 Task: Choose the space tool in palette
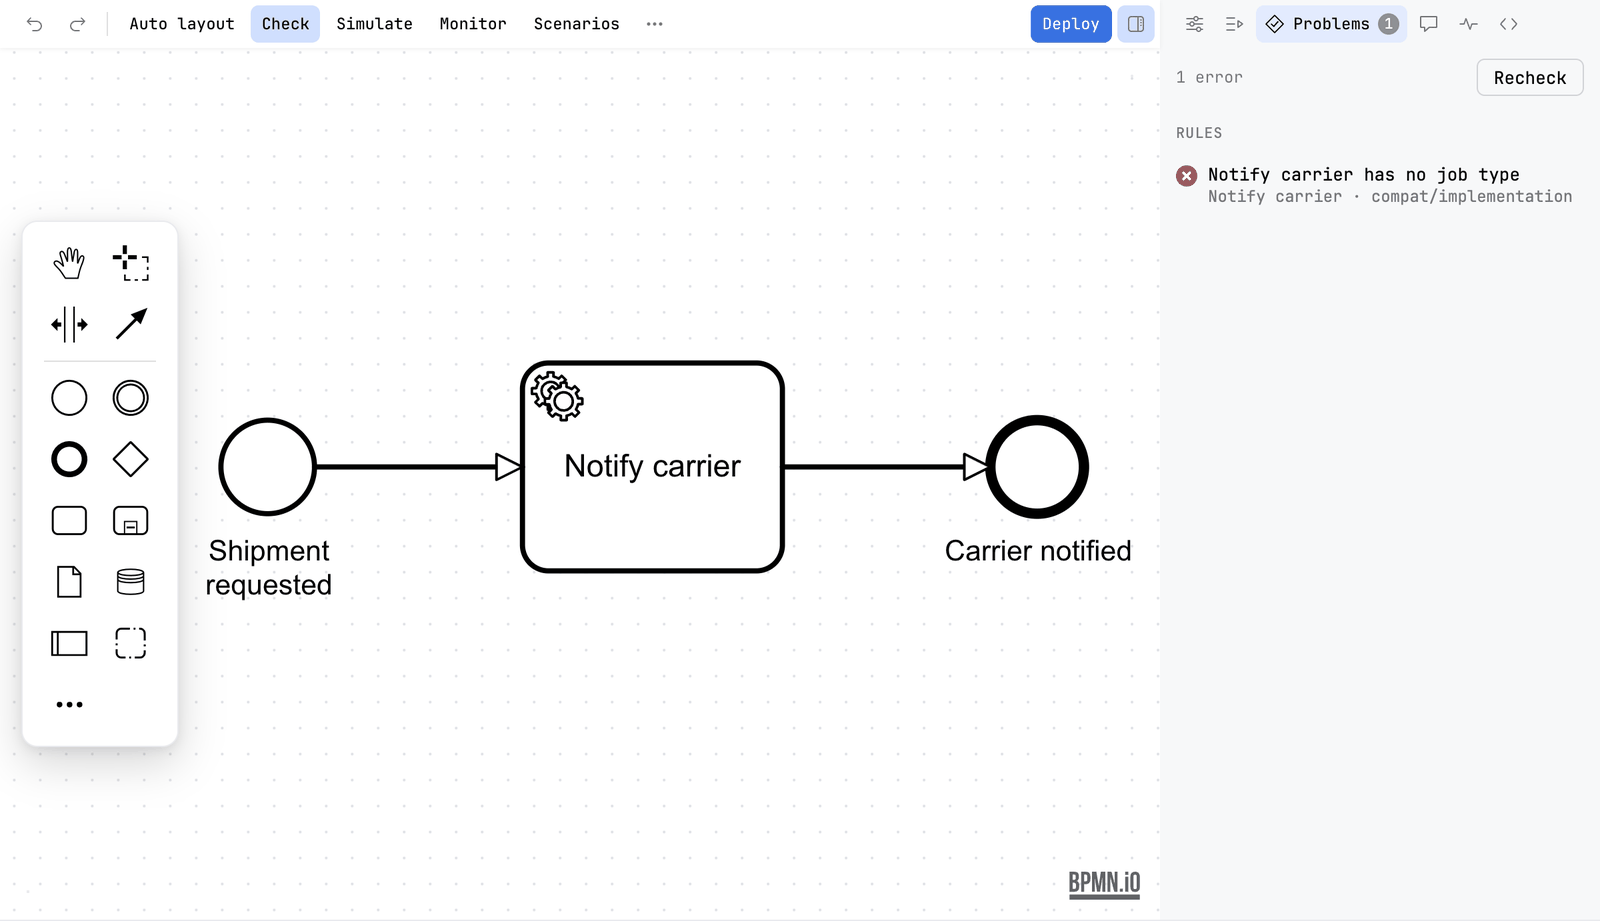[x=69, y=324]
